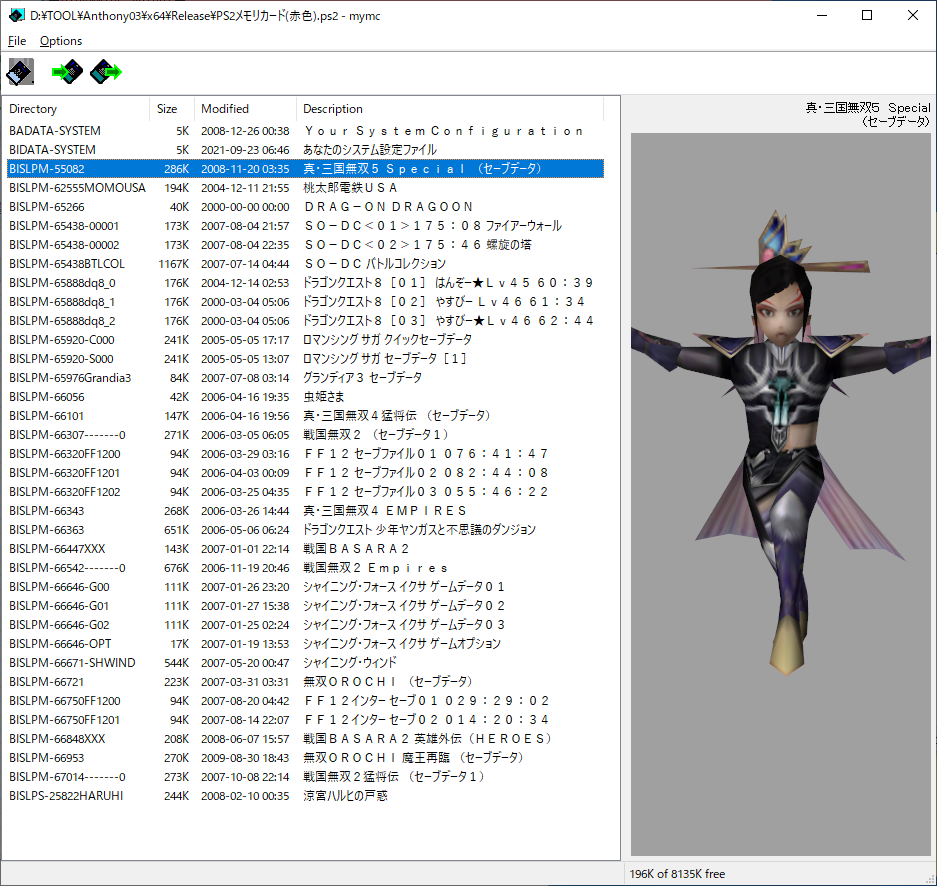Select the BISLPM-66721 save row

click(305, 682)
